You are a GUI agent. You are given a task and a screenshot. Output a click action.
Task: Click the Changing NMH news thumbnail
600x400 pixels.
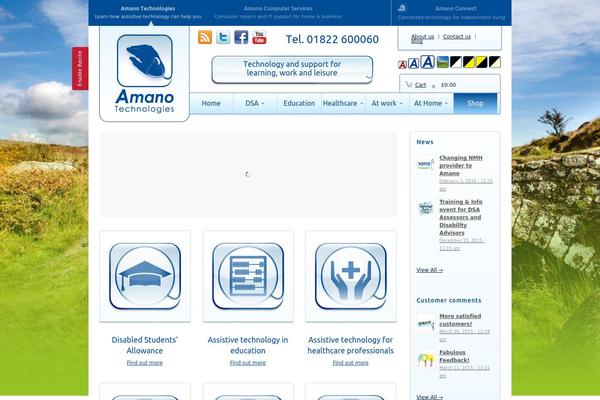(426, 164)
